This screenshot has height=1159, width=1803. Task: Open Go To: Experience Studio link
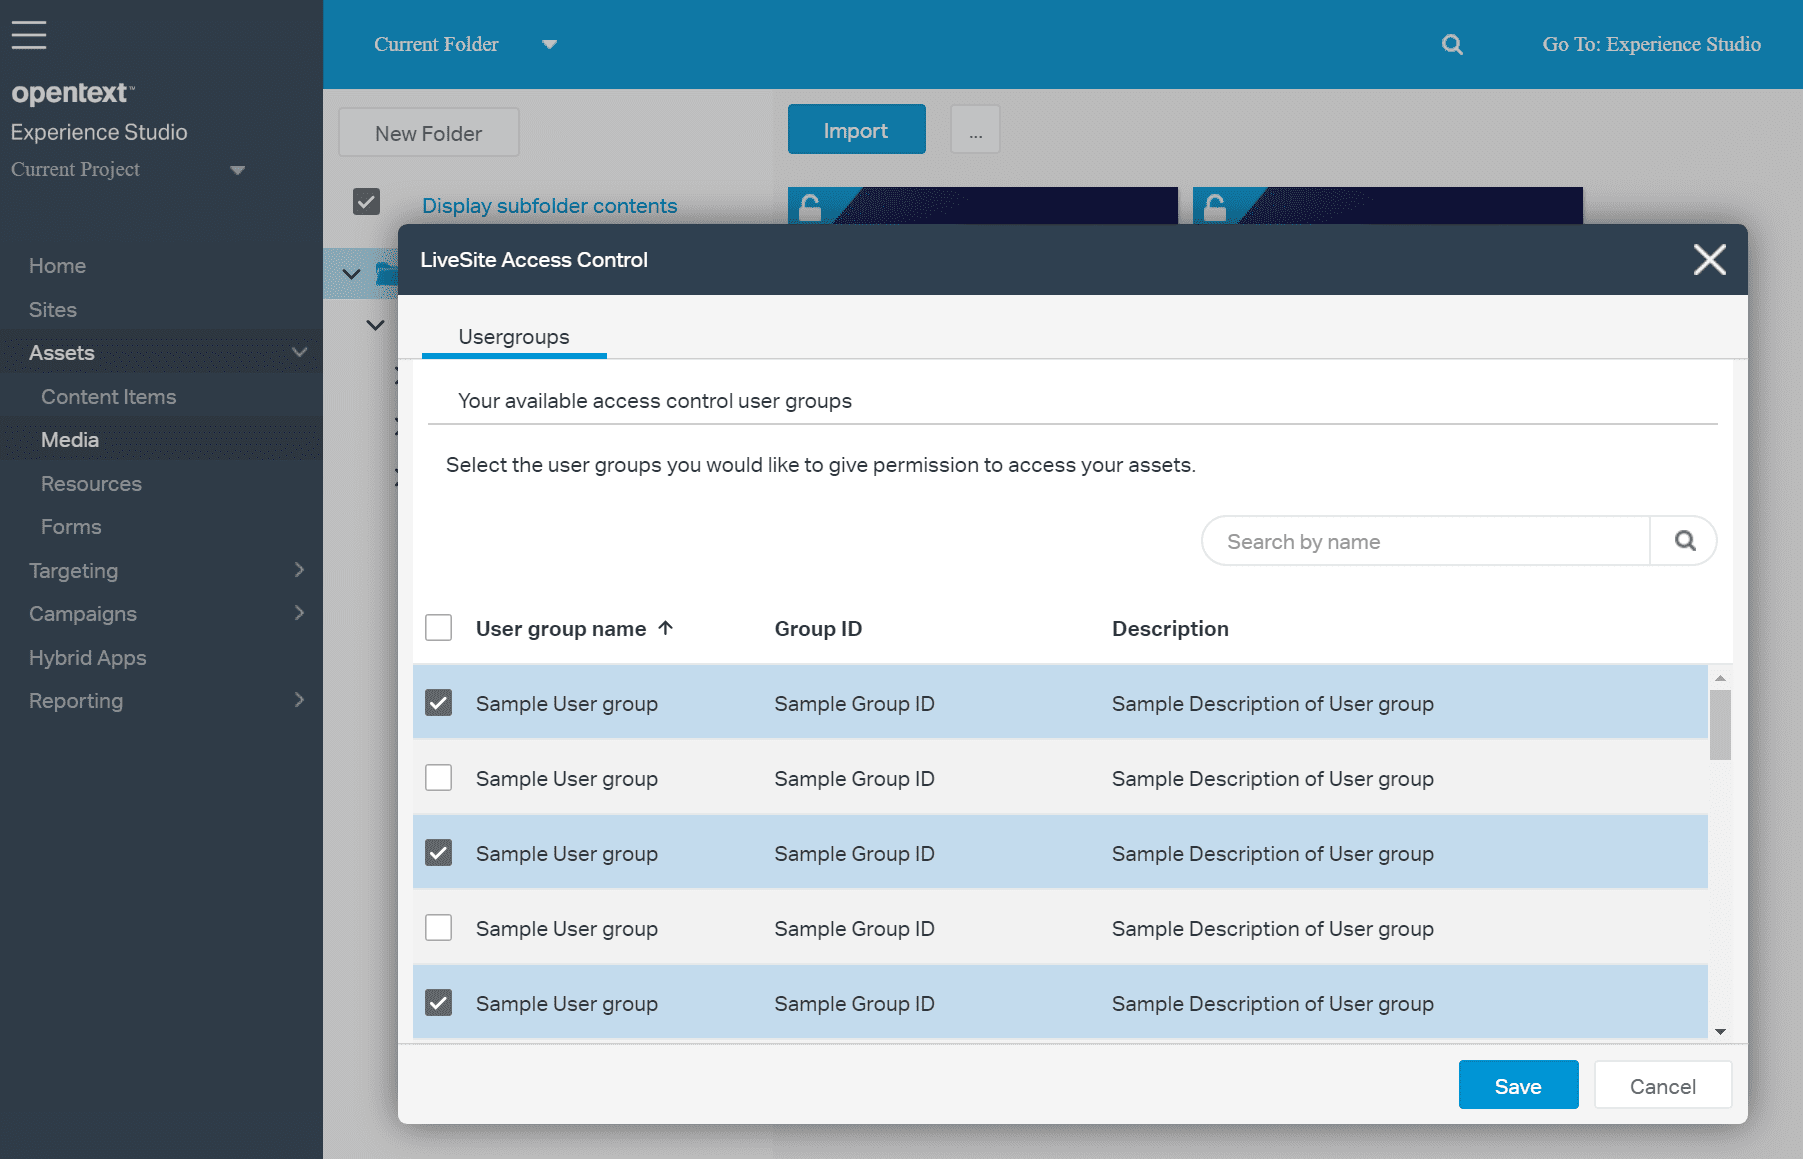tap(1650, 44)
